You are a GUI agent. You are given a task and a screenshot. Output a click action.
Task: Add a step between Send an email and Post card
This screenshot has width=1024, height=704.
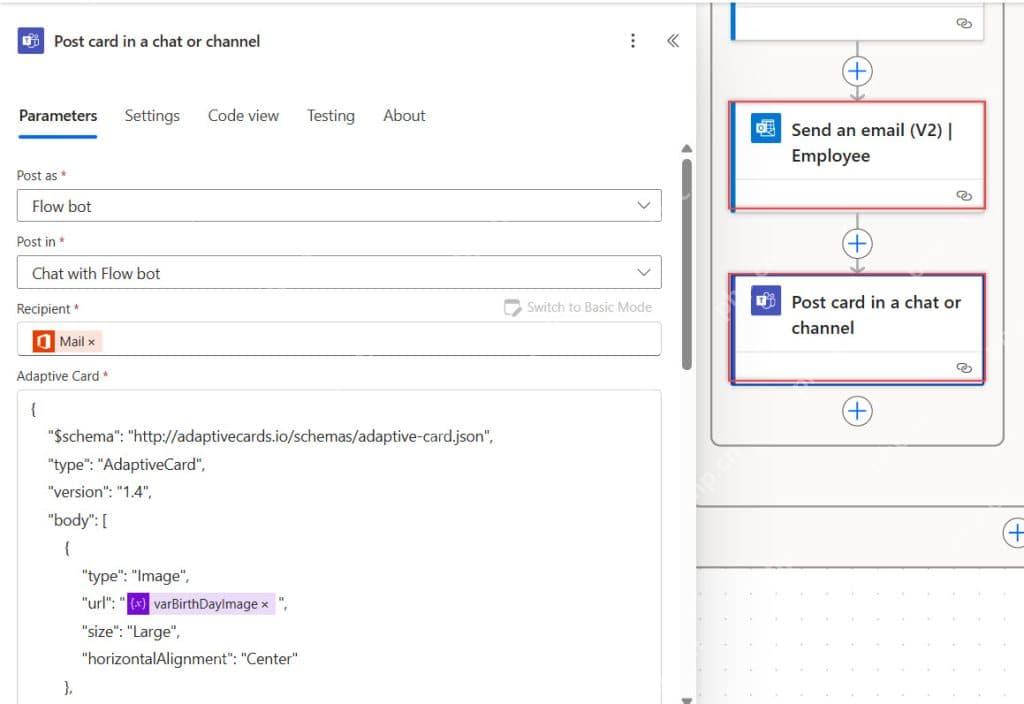tap(857, 244)
